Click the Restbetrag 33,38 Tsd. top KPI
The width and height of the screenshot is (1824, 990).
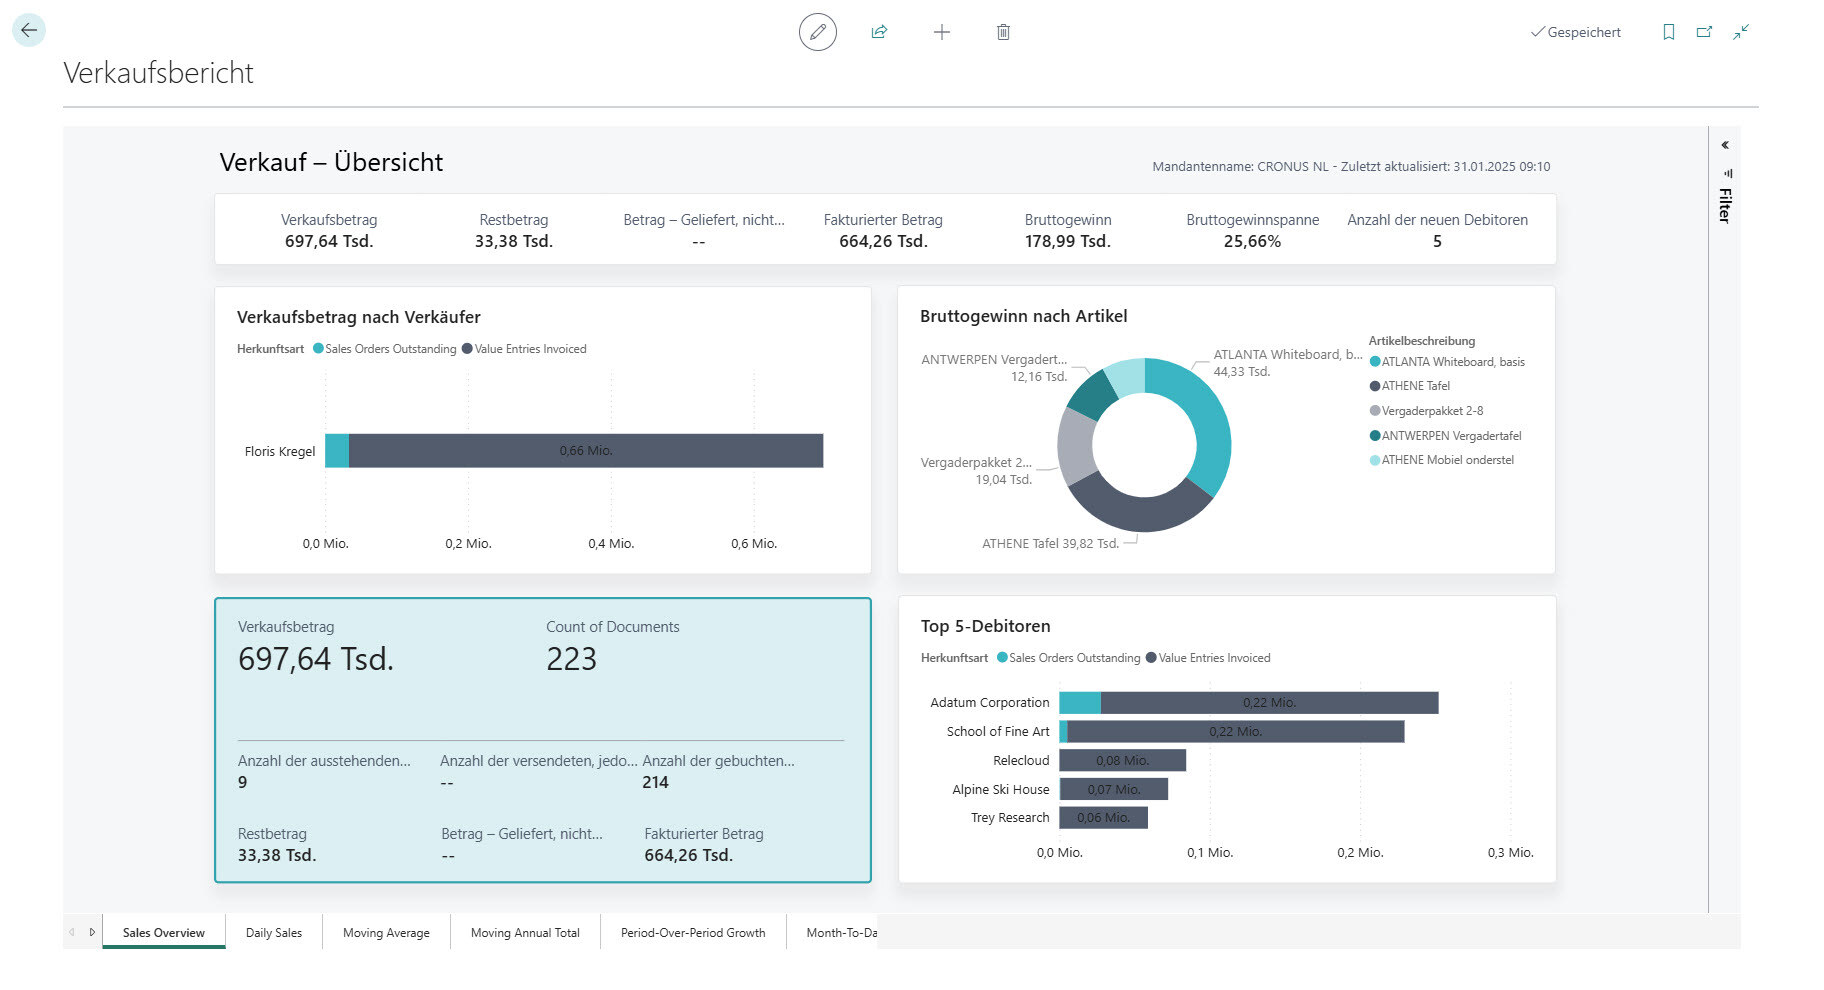point(514,231)
